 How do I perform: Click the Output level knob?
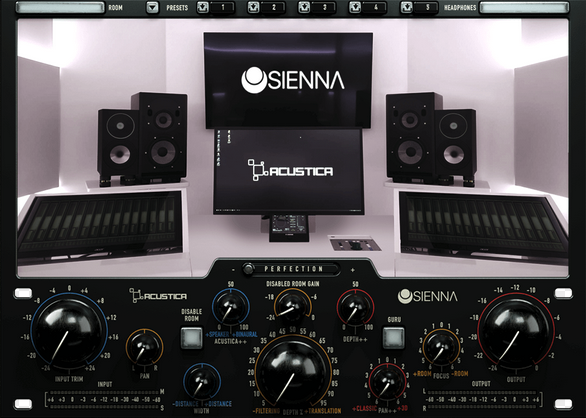516,332
